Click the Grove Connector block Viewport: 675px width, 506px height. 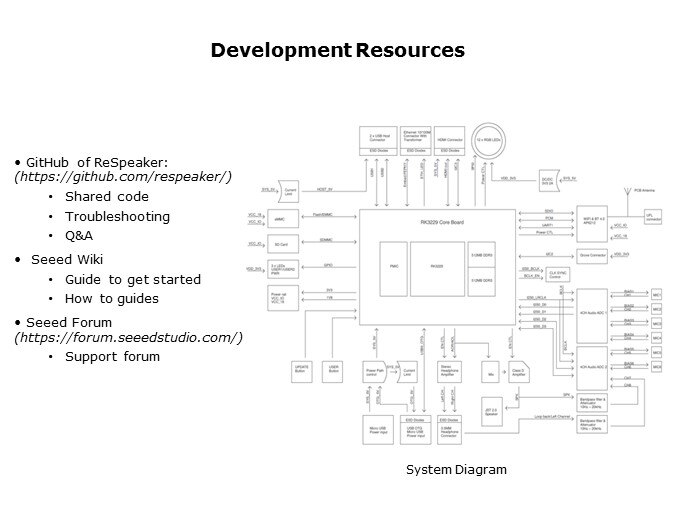click(594, 256)
